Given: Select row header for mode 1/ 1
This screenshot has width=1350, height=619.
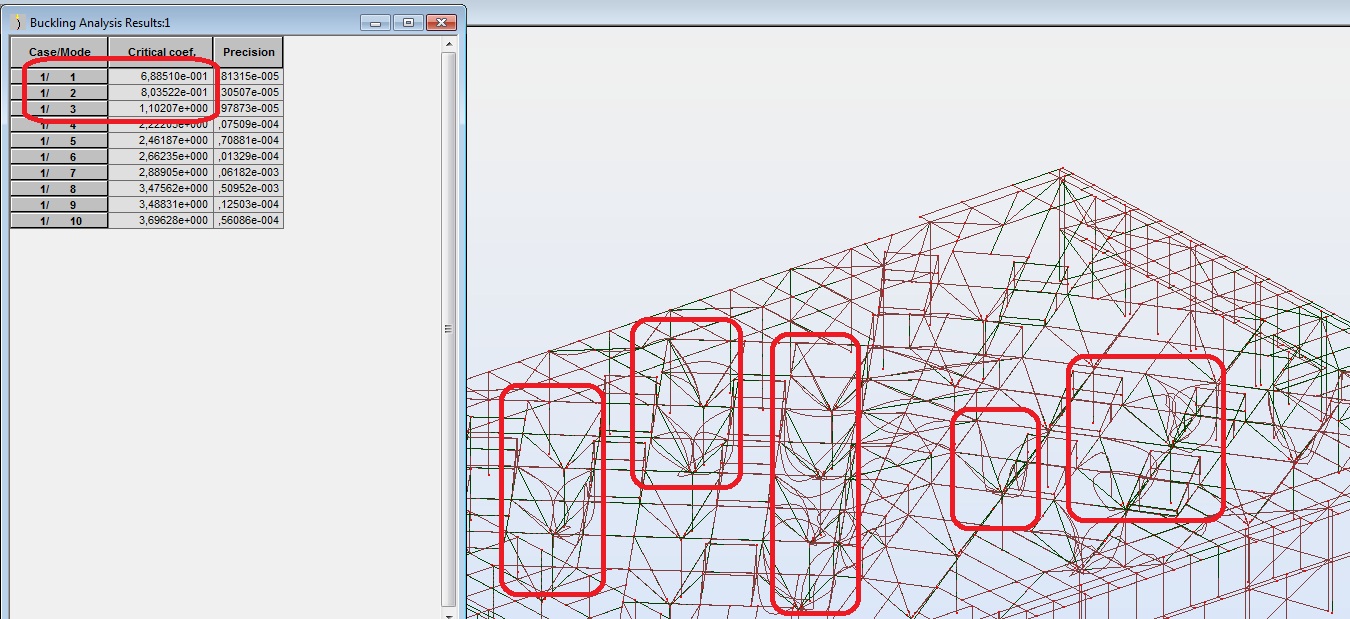Looking at the screenshot, I should [59, 76].
